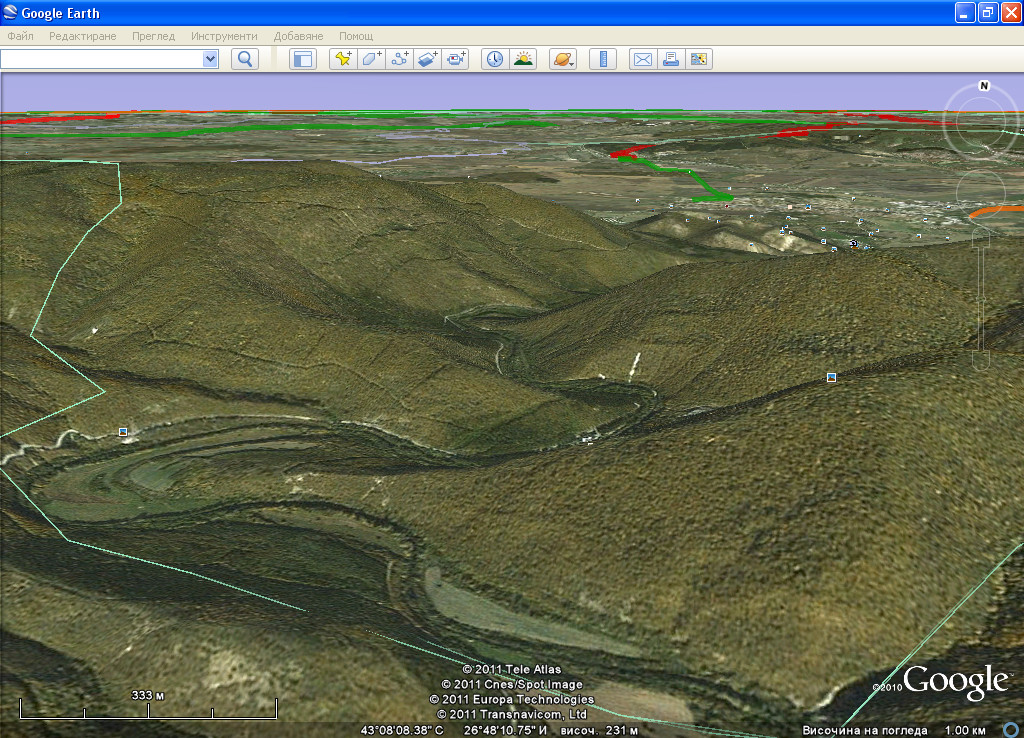Open the Добавяне menu
This screenshot has width=1024, height=738.
(x=298, y=36)
